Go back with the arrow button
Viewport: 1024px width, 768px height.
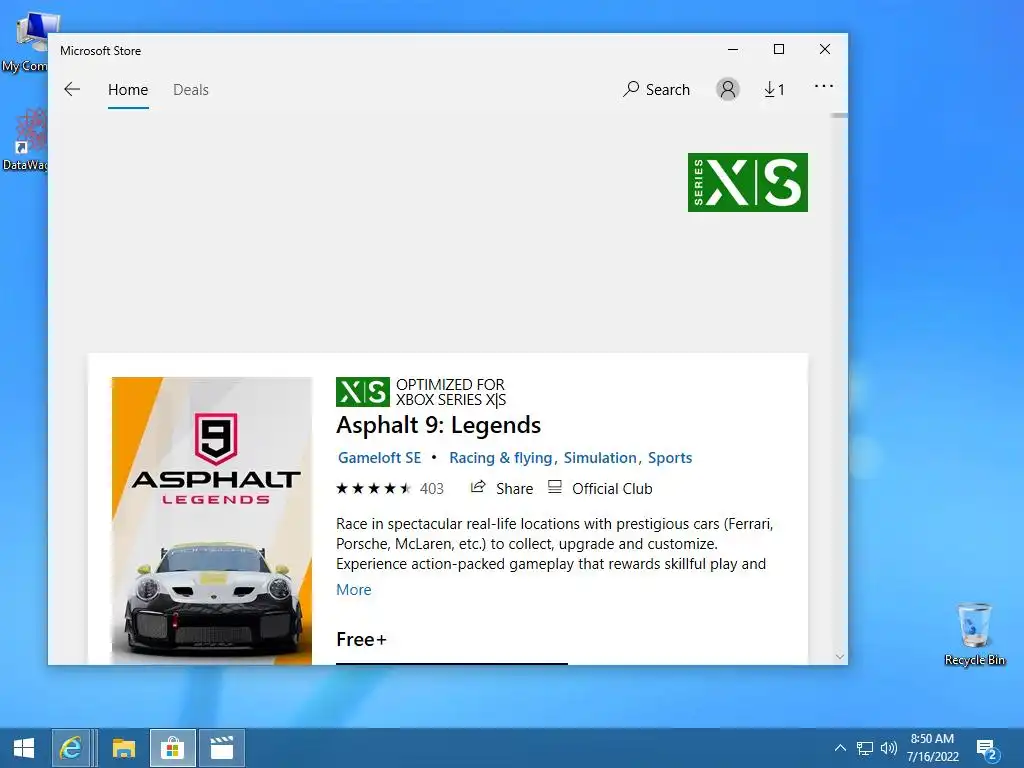(x=72, y=89)
